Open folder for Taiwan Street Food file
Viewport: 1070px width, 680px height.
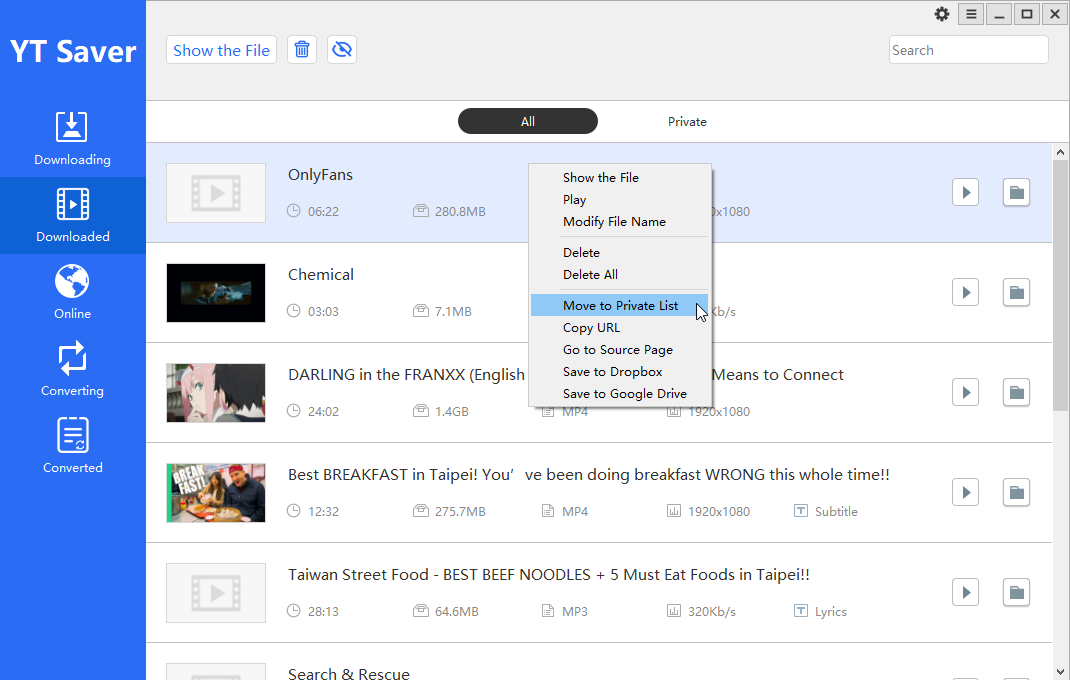(1016, 593)
